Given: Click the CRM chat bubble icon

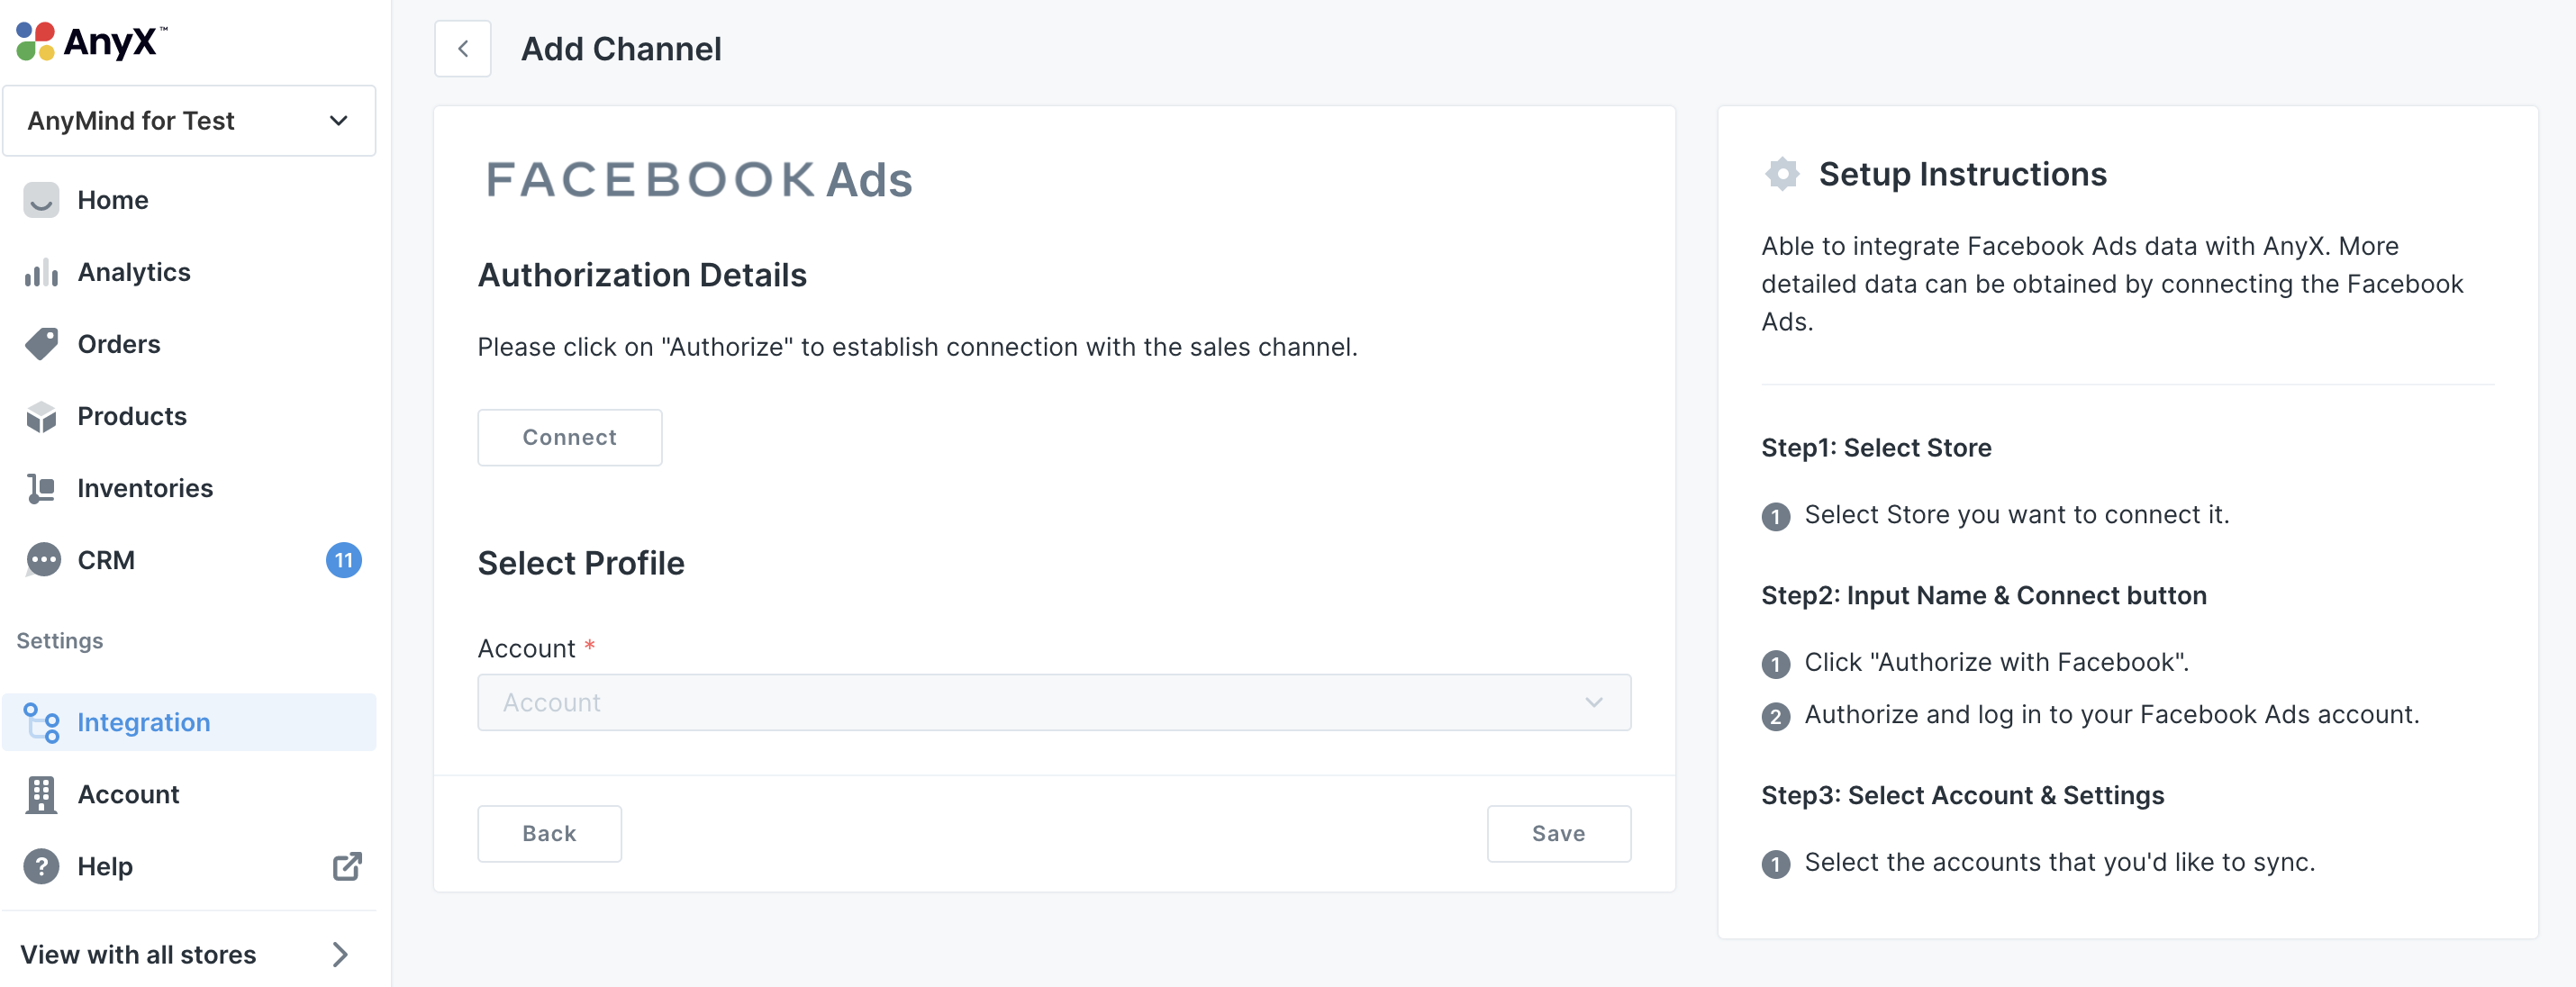Looking at the screenshot, I should (43, 560).
